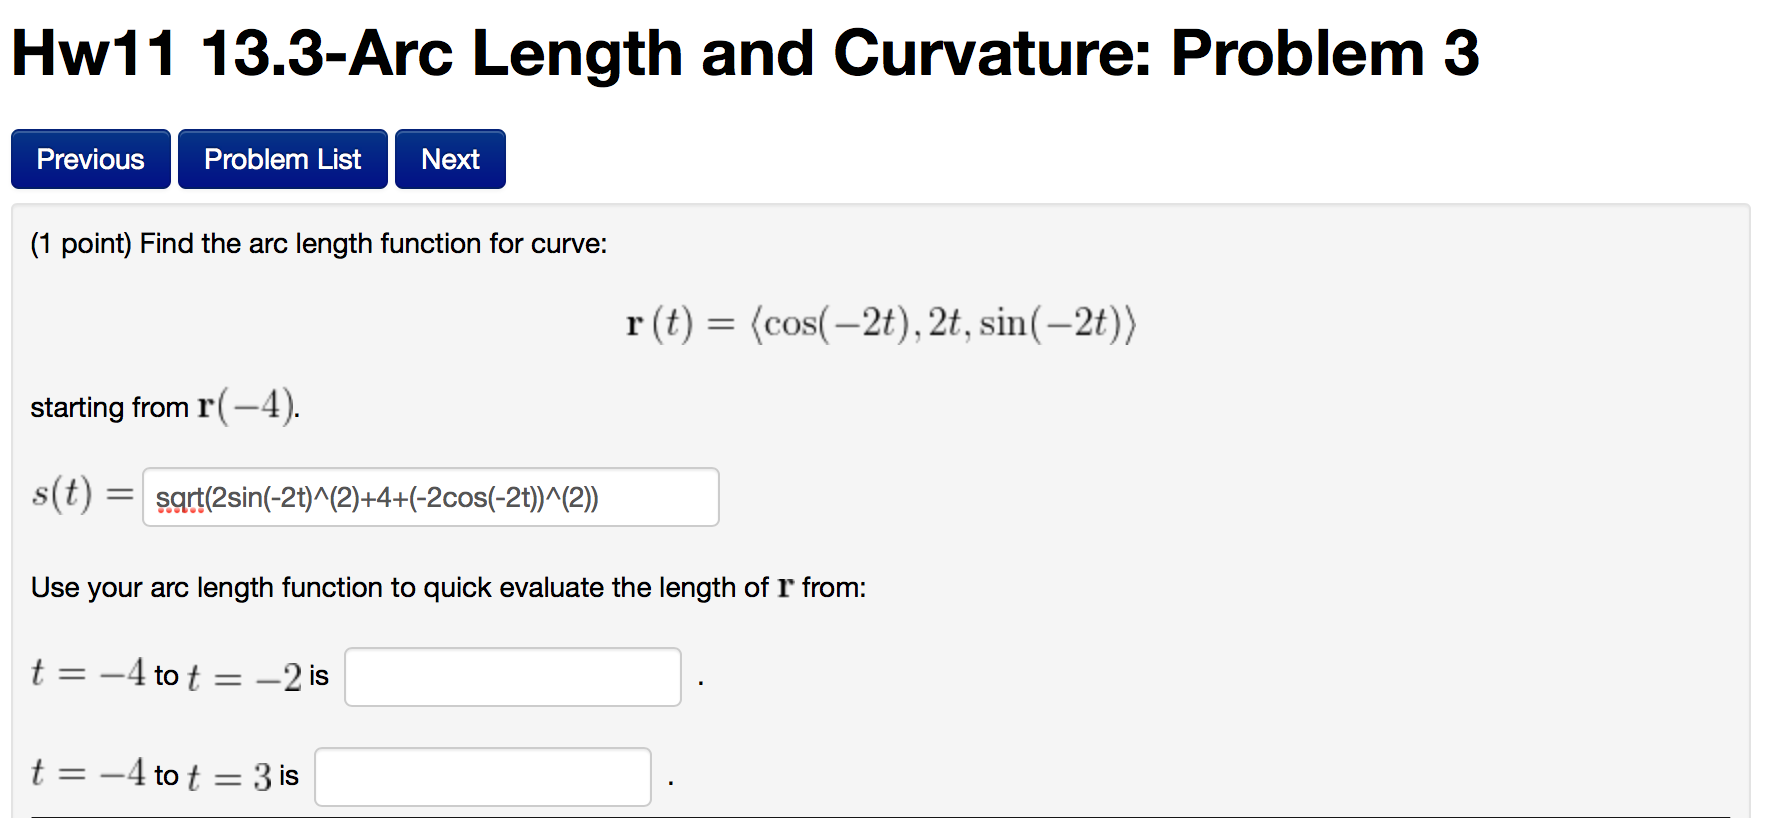
Task: Click the page title Hw11 13.3-Arc Length and Curvature
Action: point(600,52)
